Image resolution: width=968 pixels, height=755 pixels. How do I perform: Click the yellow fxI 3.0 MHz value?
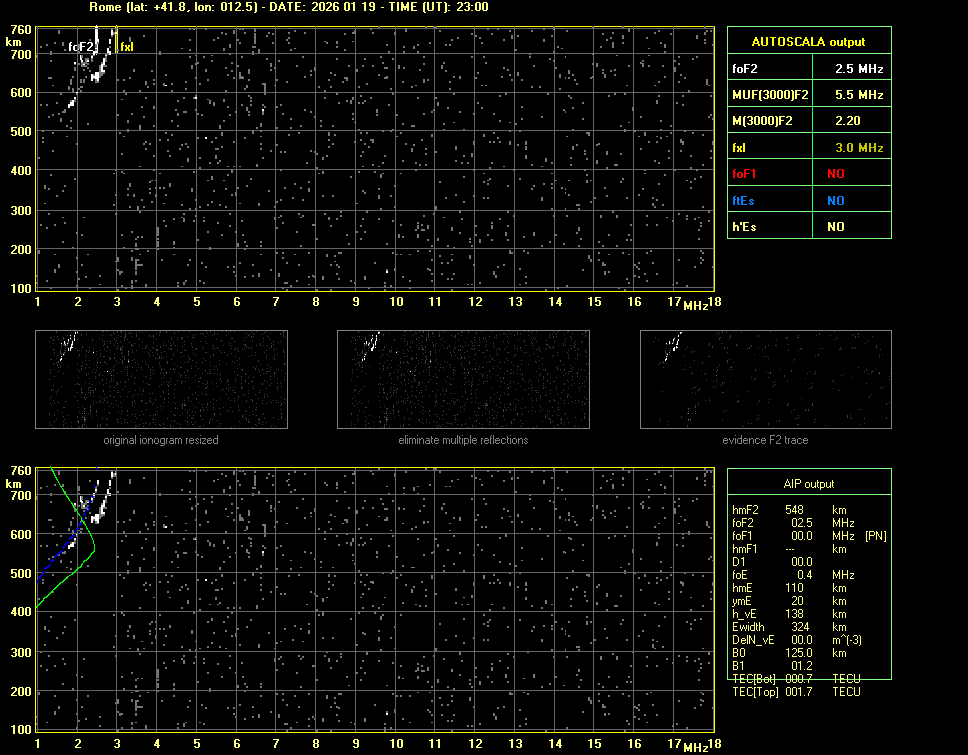[x=849, y=148]
